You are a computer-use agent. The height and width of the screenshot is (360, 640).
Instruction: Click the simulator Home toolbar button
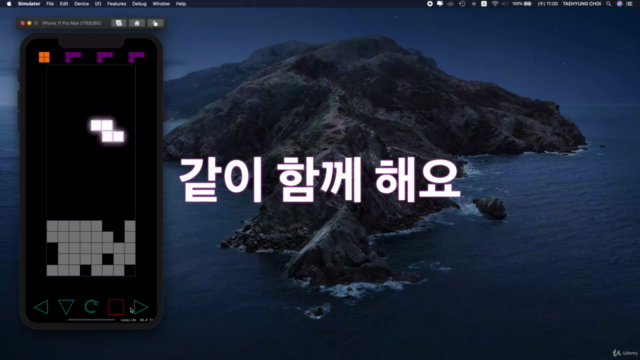pos(137,23)
